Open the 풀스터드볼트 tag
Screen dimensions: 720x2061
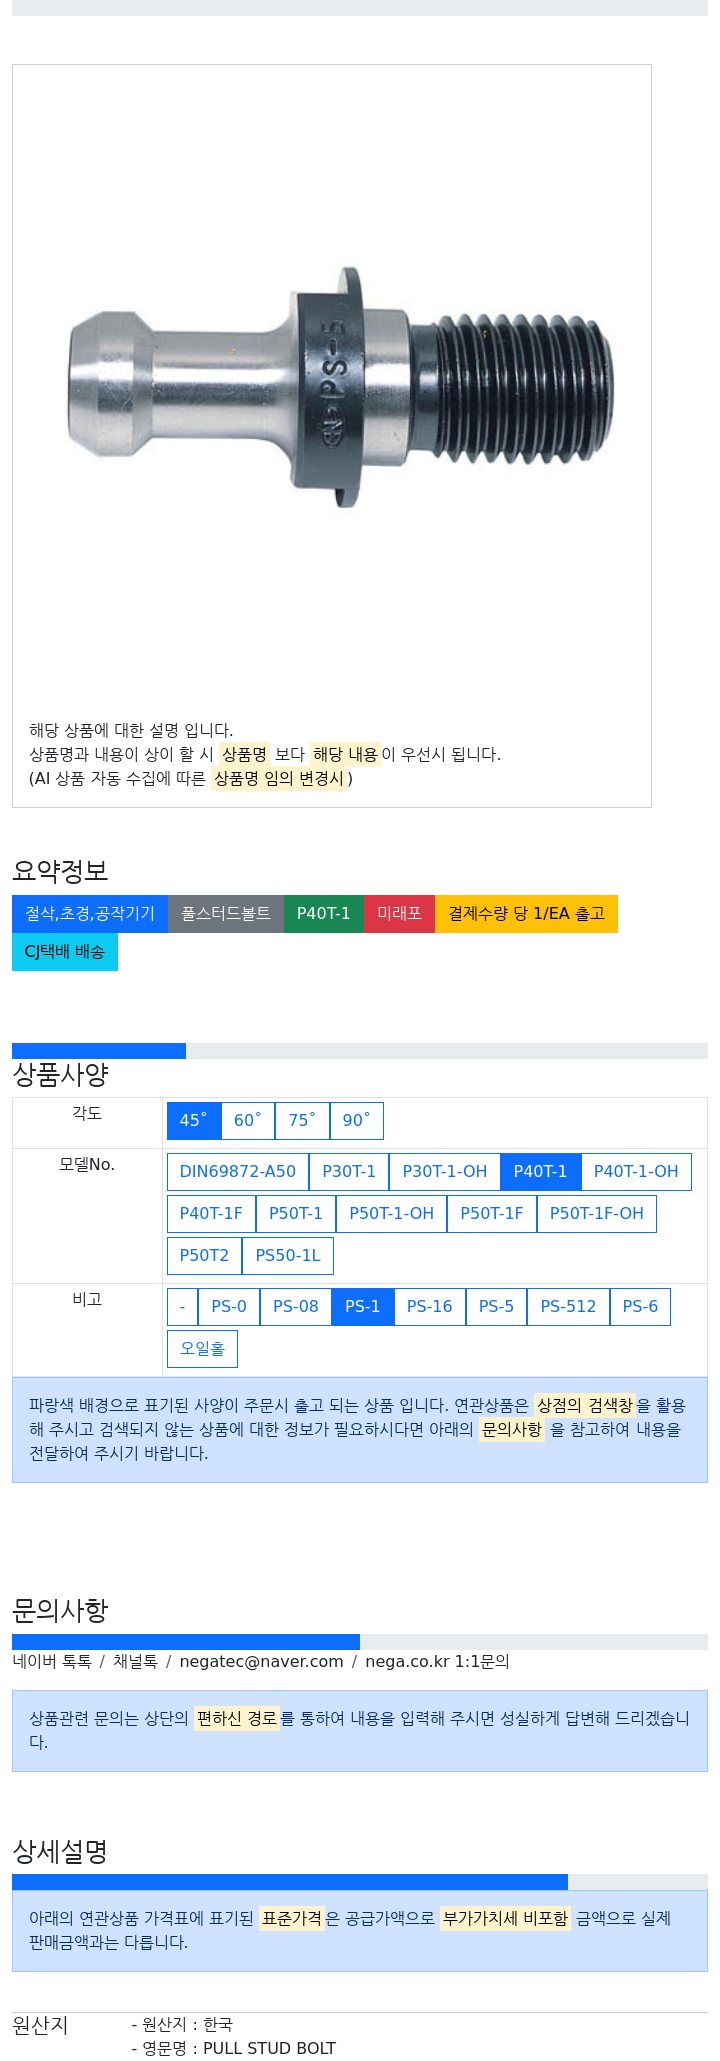(x=226, y=913)
